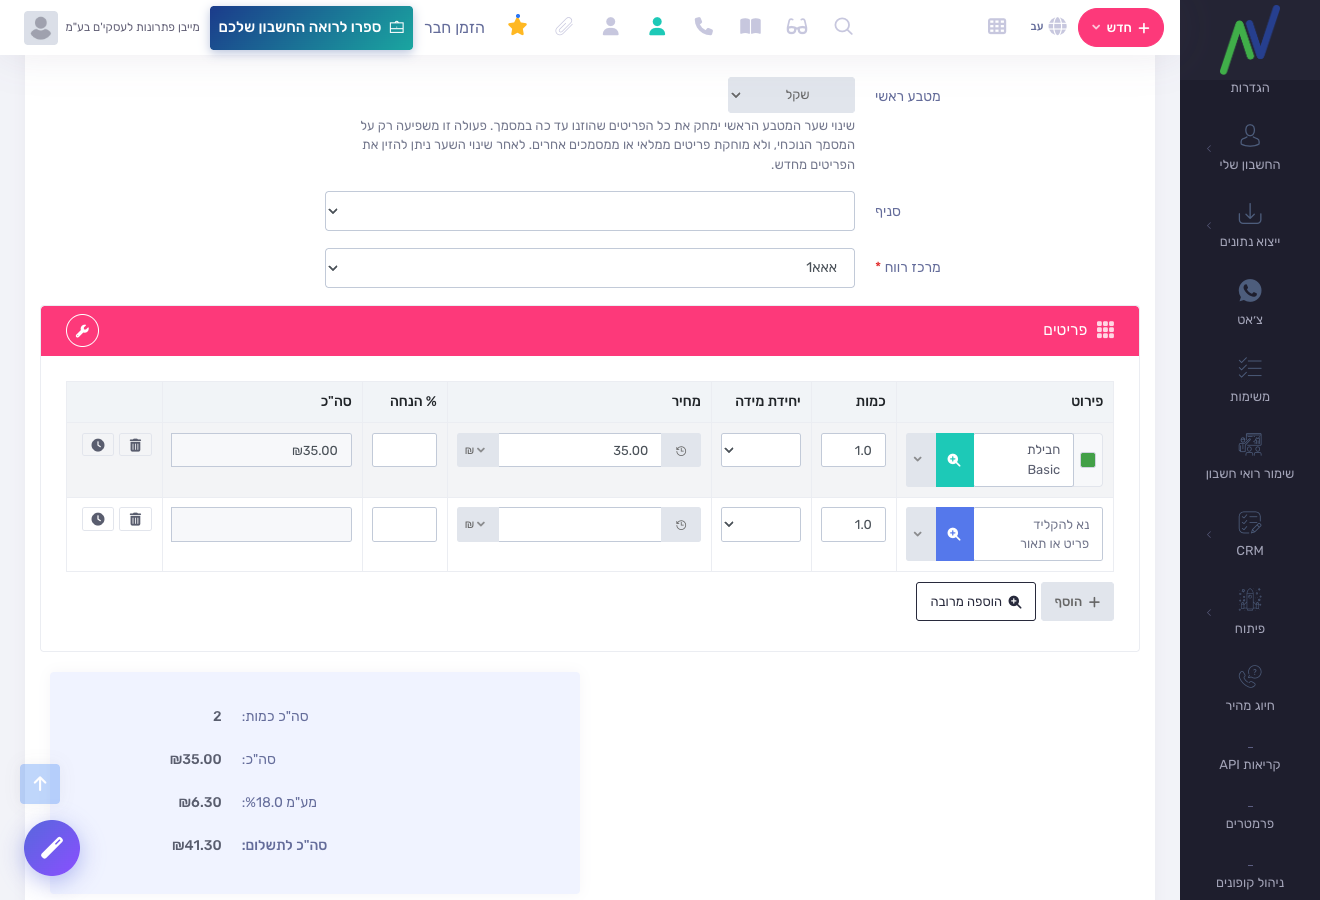
Task: Click discount field on empty item row
Action: pos(404,524)
